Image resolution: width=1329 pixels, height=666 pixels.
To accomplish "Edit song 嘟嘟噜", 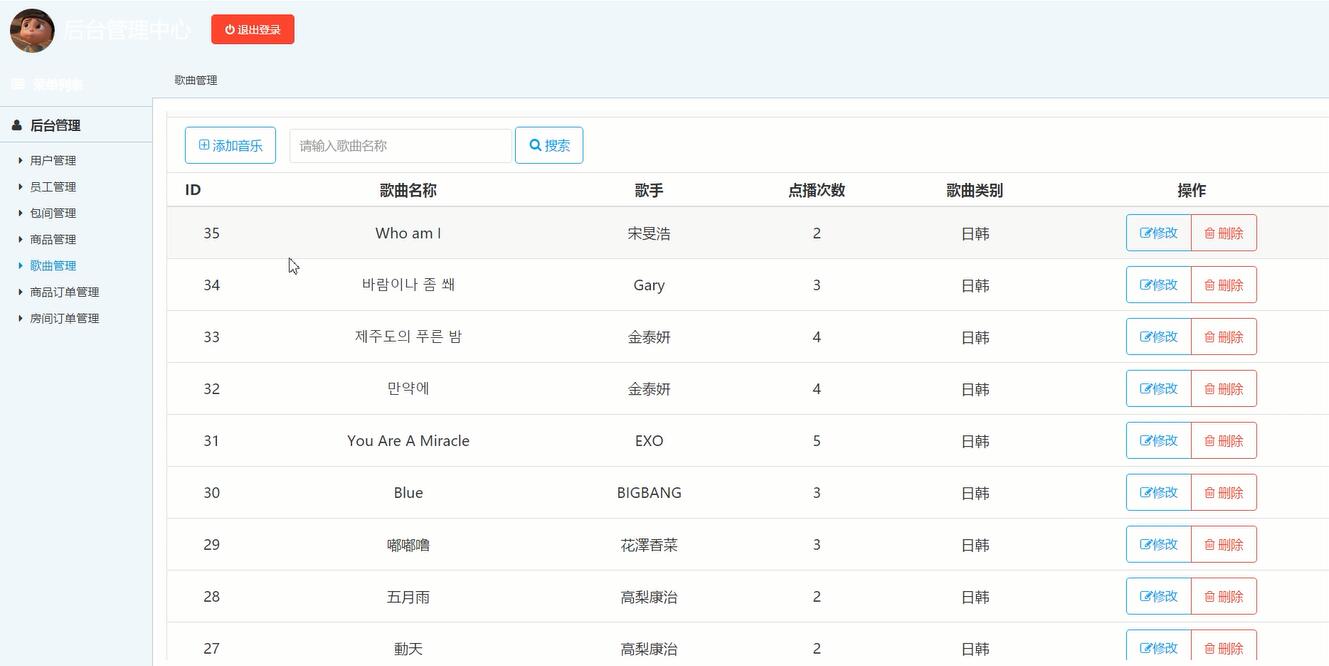I will [1159, 545].
